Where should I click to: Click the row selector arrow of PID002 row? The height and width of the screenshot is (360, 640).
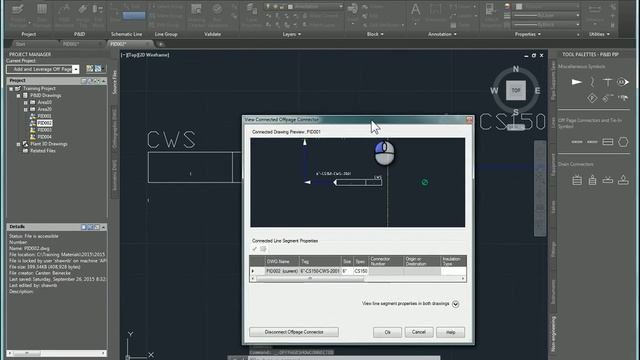(253, 271)
